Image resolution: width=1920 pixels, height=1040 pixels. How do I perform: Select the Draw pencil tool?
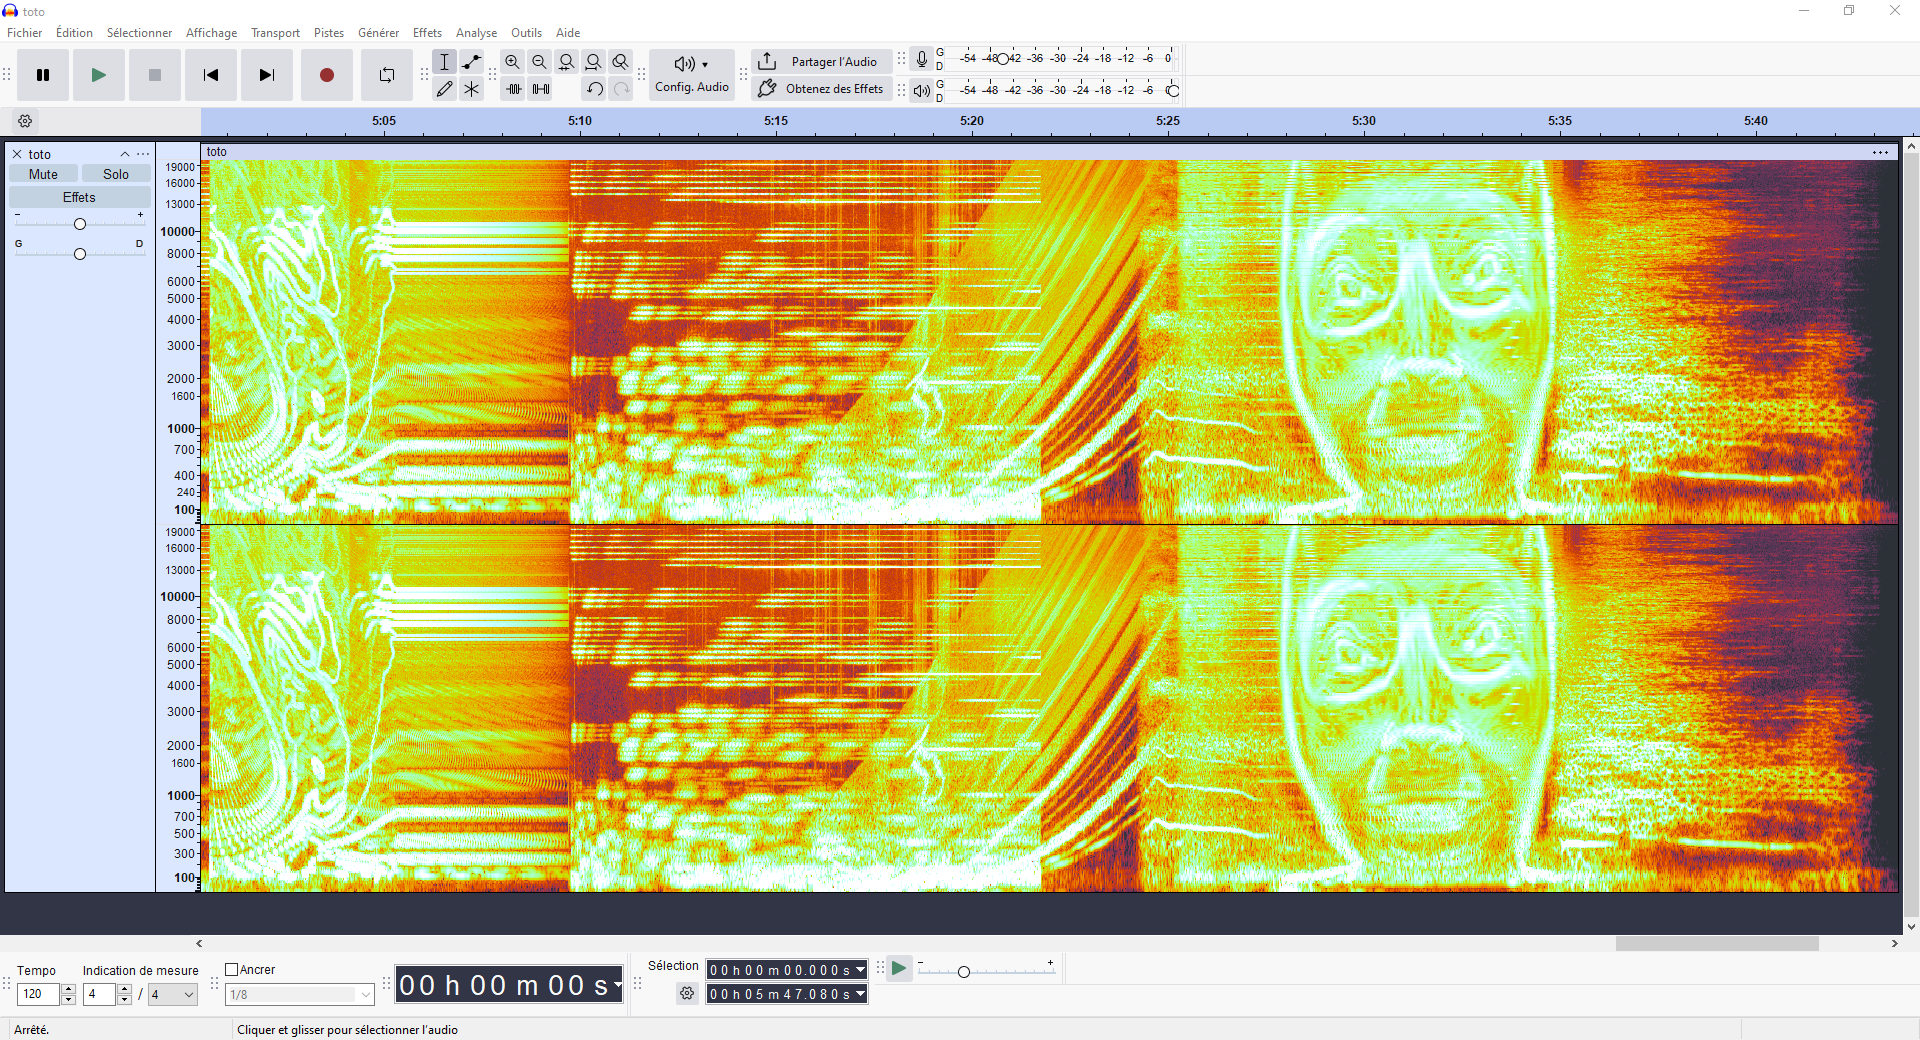(445, 89)
